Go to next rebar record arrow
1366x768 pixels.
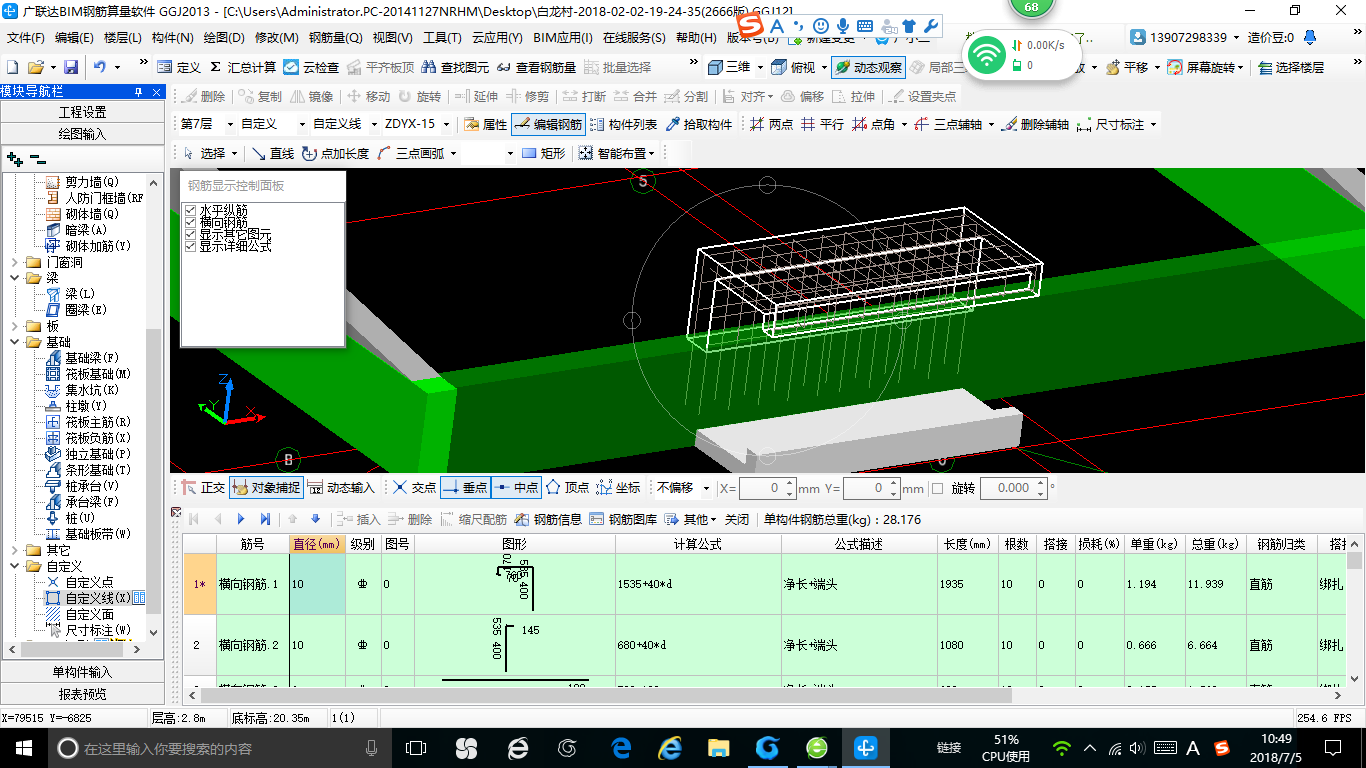tap(241, 519)
